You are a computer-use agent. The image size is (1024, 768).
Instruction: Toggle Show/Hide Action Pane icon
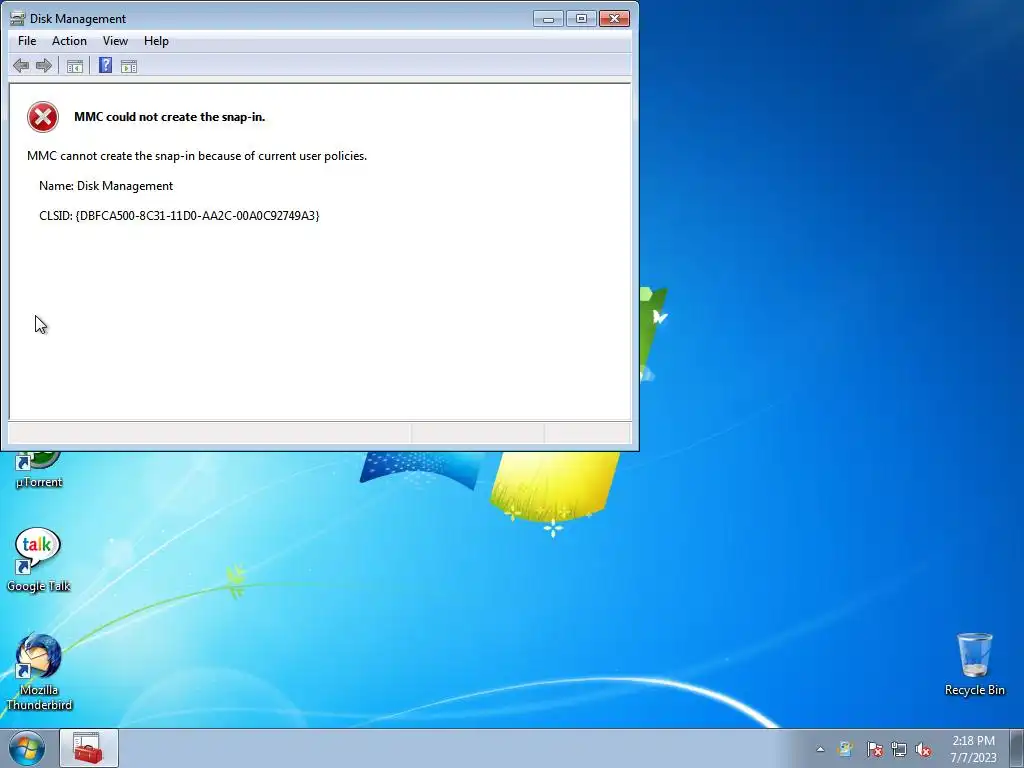pyautogui.click(x=129, y=66)
